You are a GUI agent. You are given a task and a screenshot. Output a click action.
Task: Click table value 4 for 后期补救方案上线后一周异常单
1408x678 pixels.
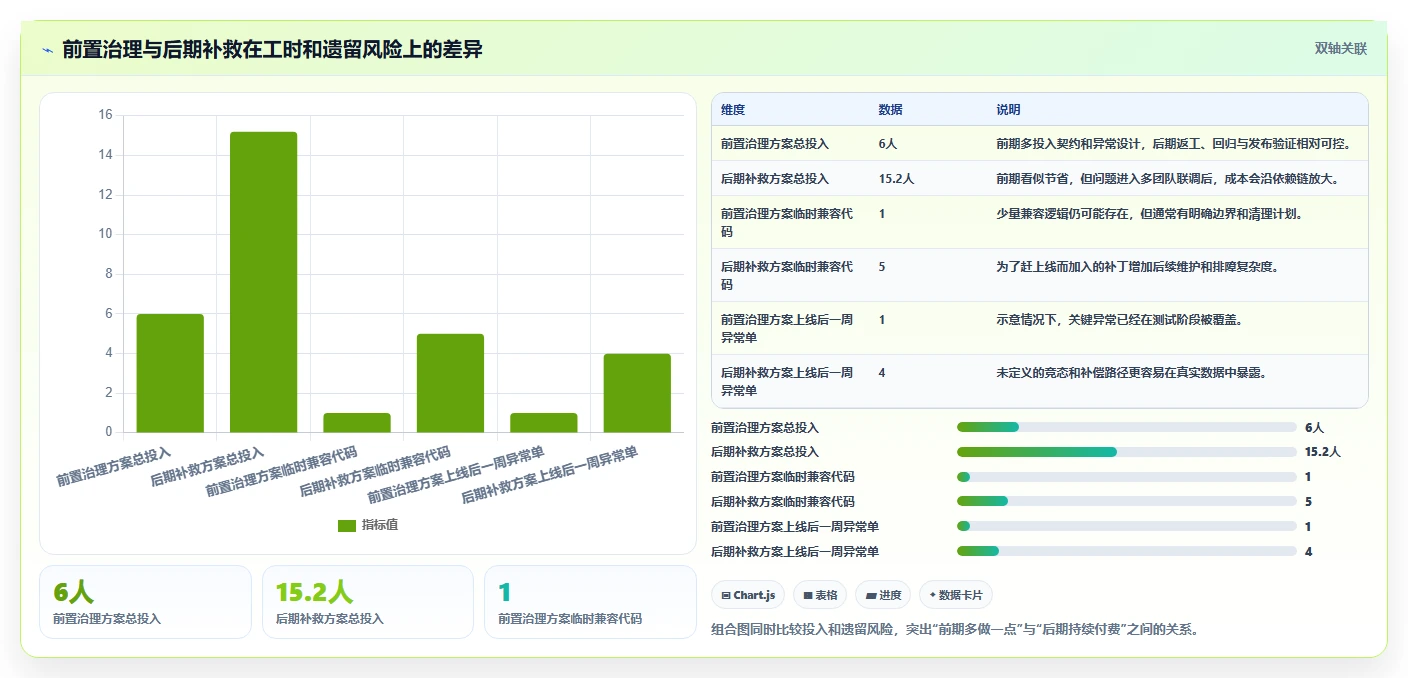tap(882, 372)
